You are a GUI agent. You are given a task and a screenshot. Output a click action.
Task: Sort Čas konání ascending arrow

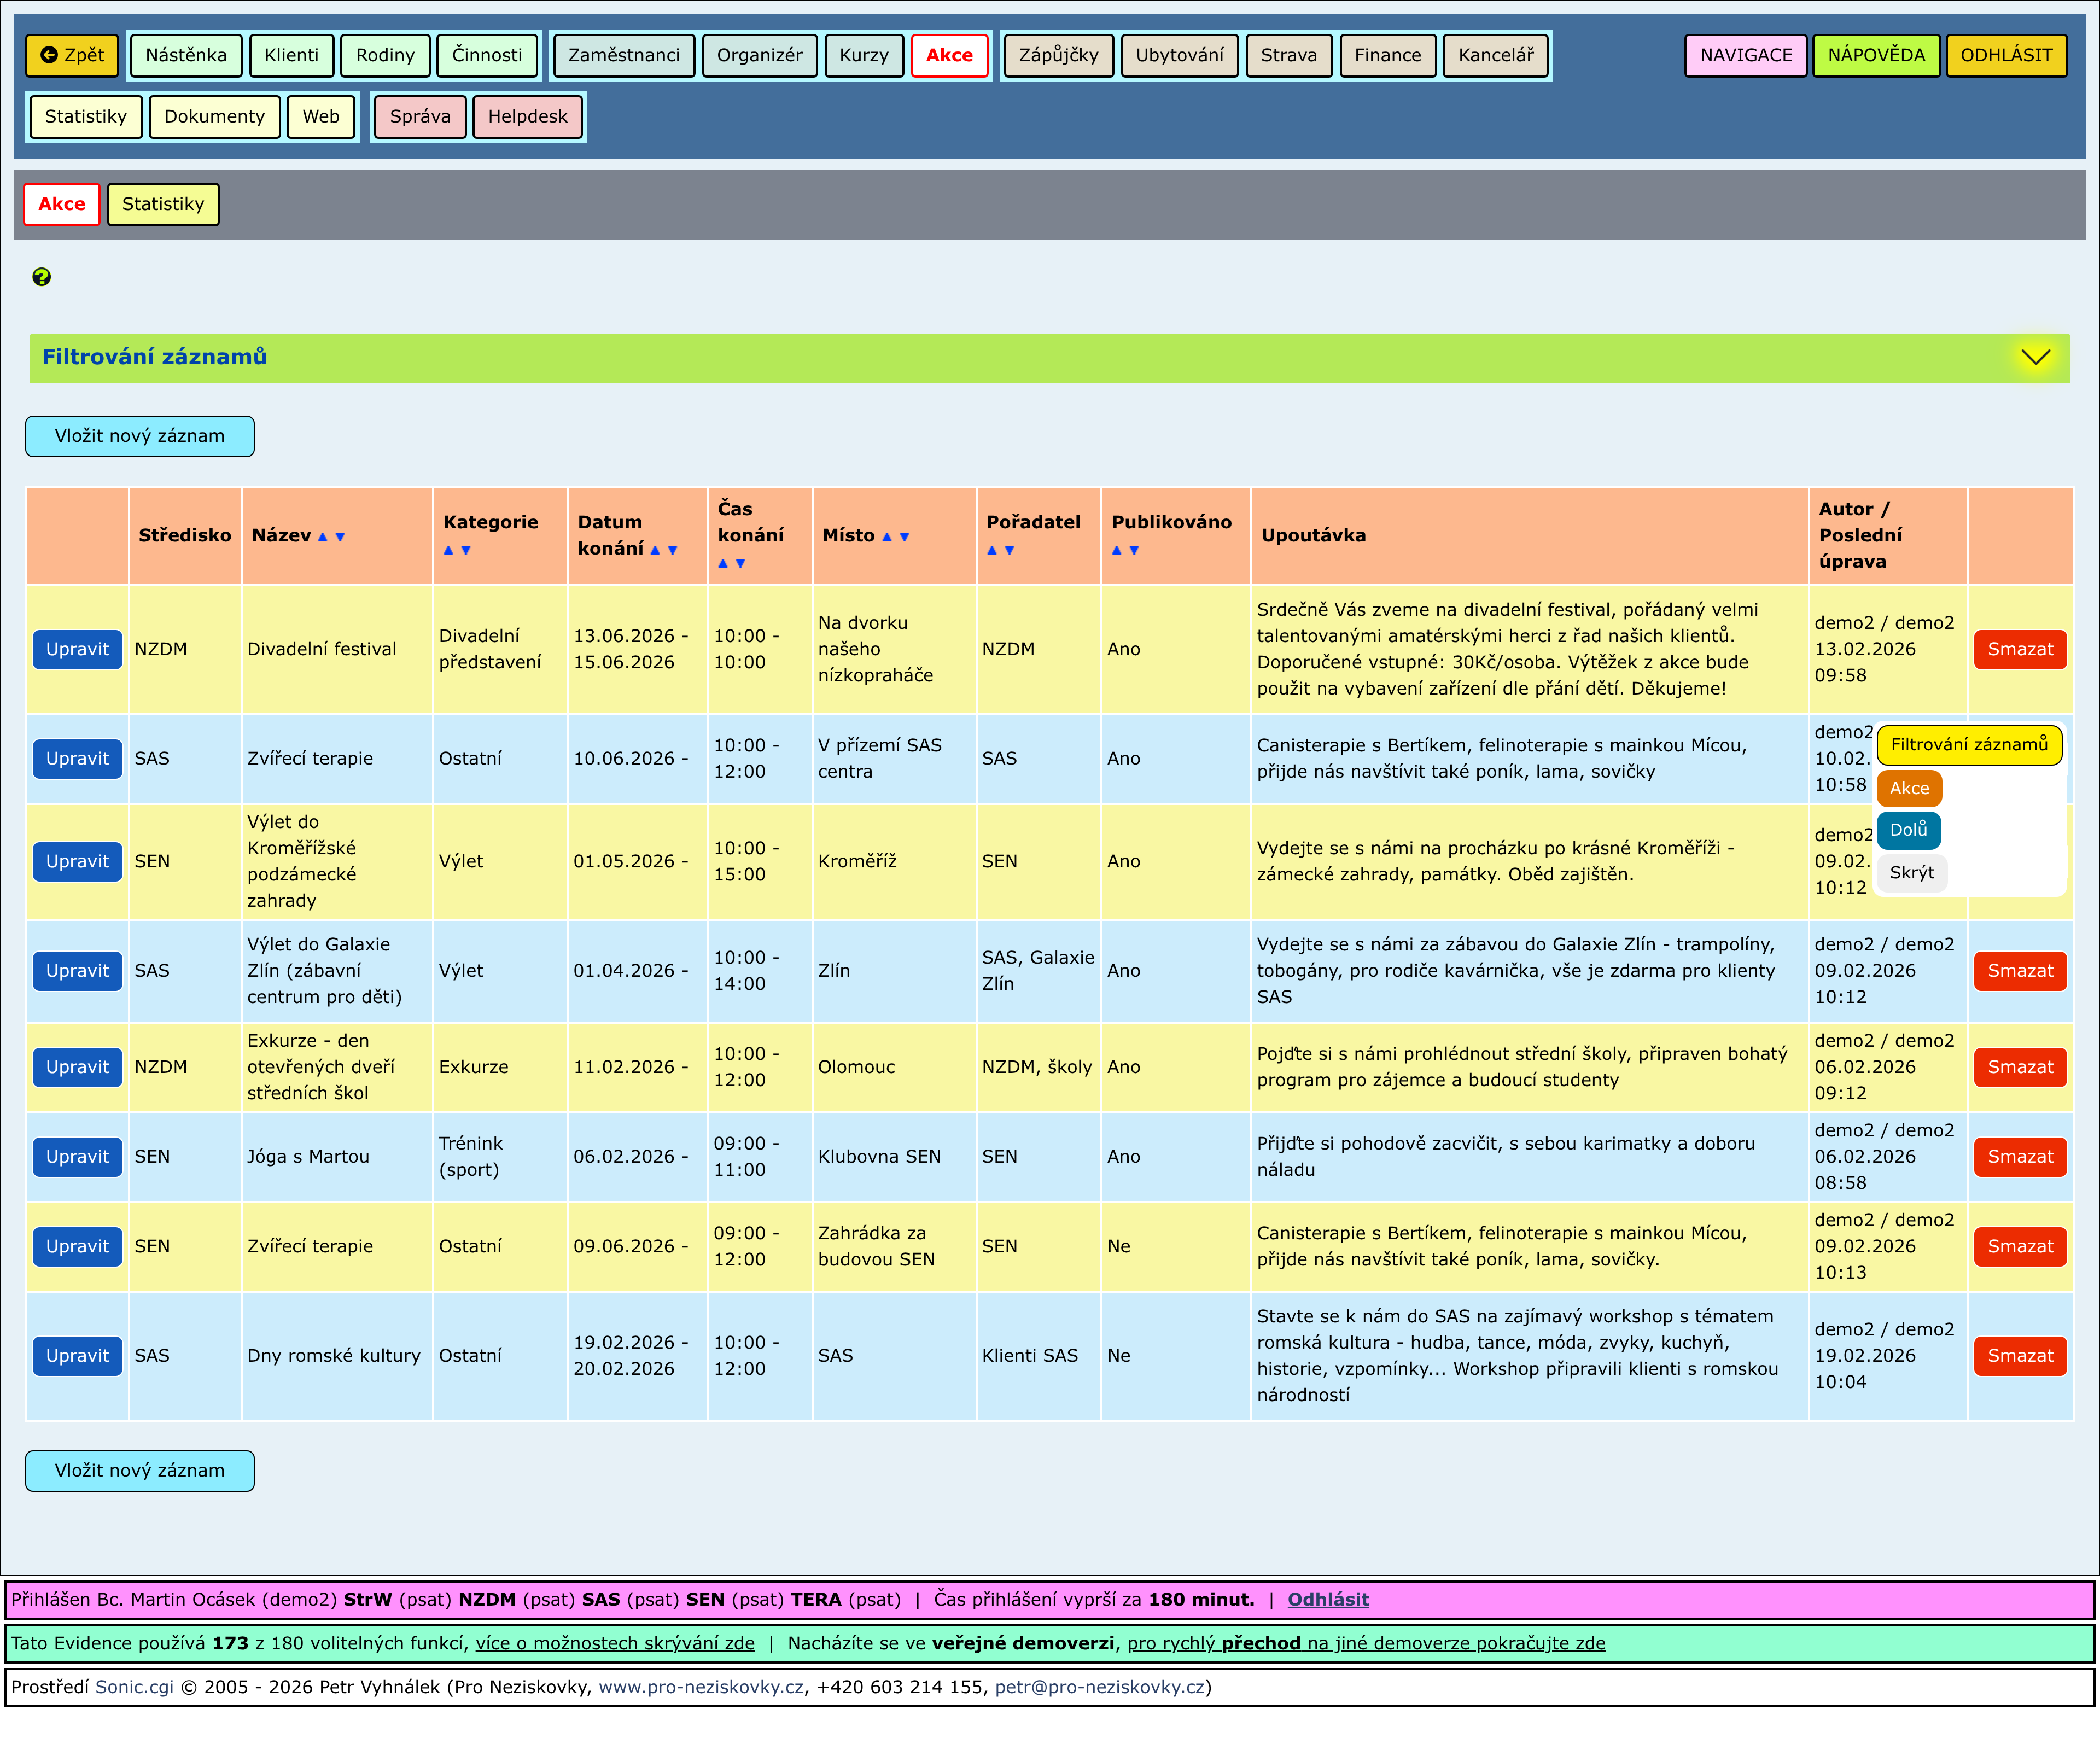(723, 563)
